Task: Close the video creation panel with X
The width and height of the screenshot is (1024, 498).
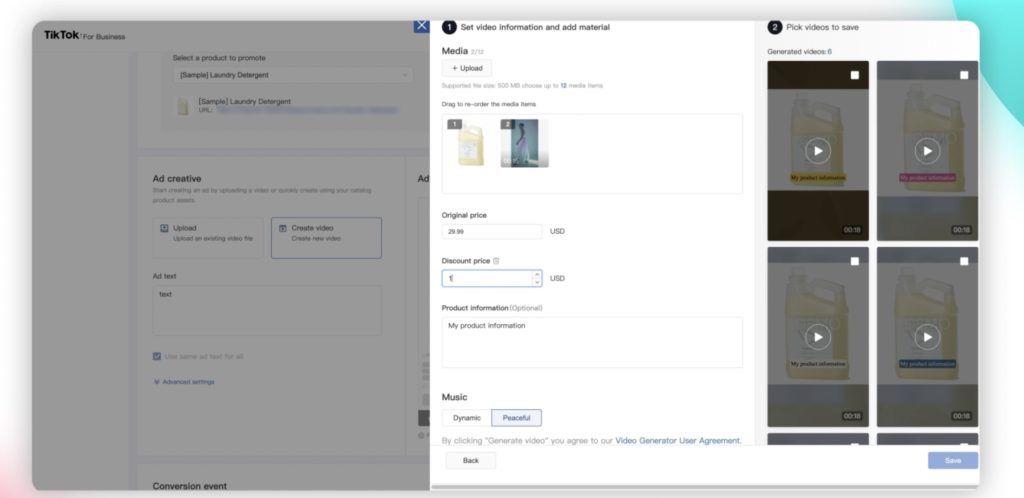Action: (x=421, y=25)
